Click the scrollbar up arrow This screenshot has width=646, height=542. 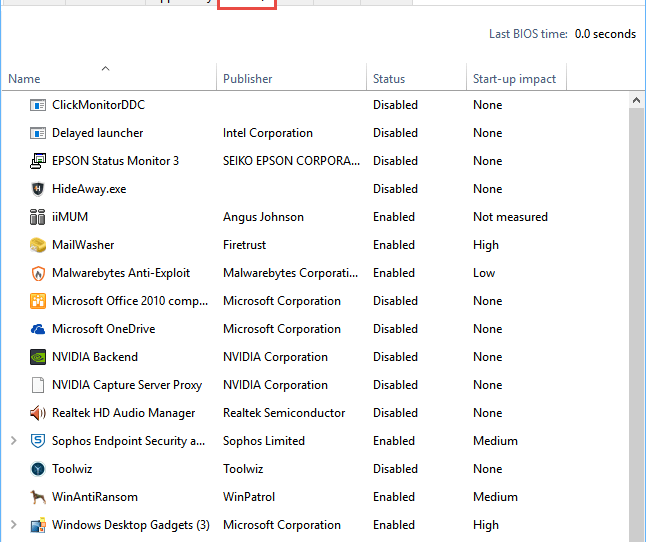pos(637,100)
